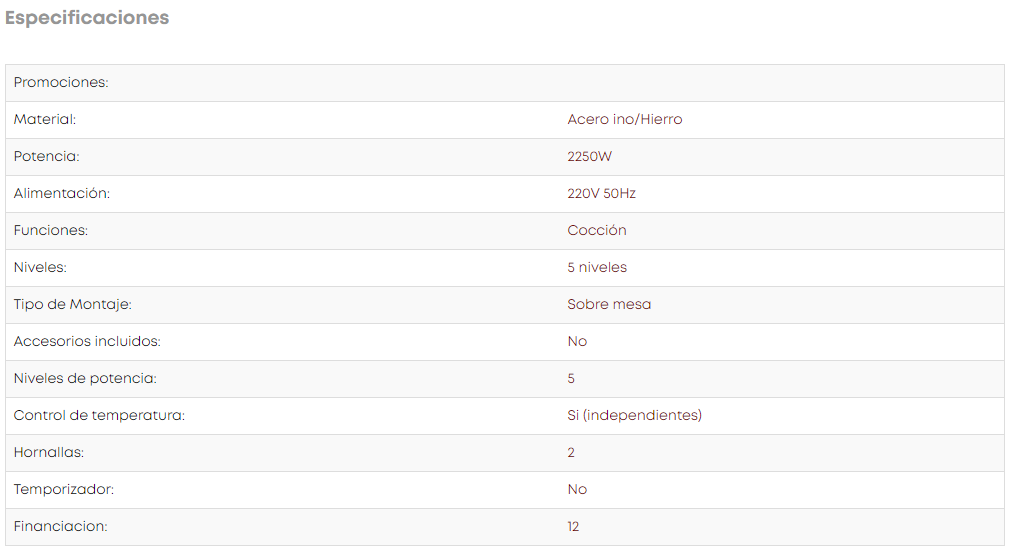Click the Potencia label
Image resolution: width=1016 pixels, height=558 pixels.
(x=47, y=156)
